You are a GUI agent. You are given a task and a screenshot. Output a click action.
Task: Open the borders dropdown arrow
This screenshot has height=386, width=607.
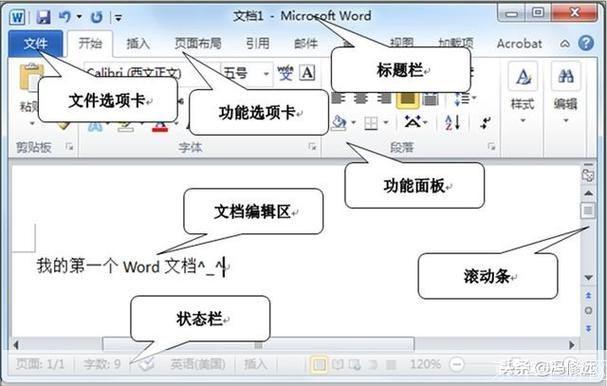click(386, 123)
